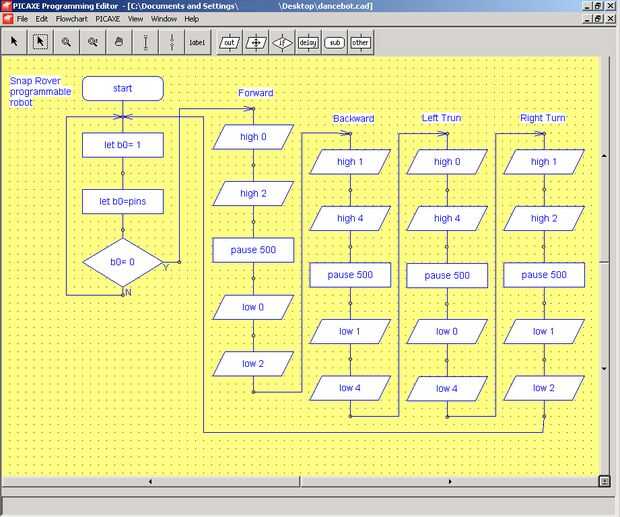Select 'low 0' block under Left Trun

(447, 332)
